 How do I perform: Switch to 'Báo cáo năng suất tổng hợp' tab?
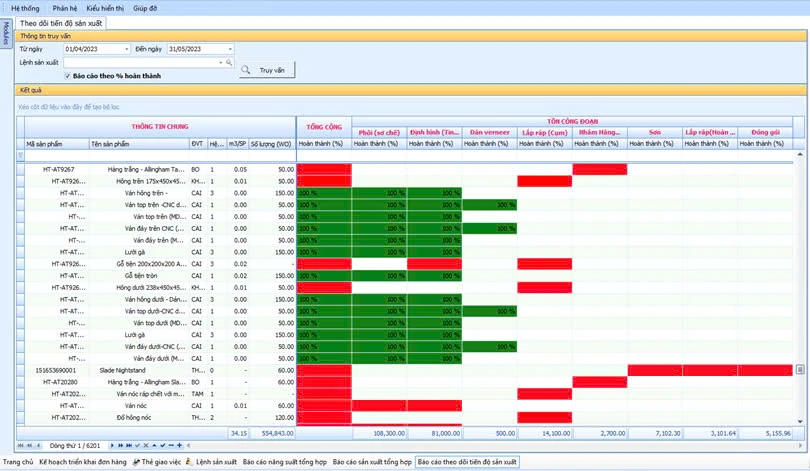(285, 462)
